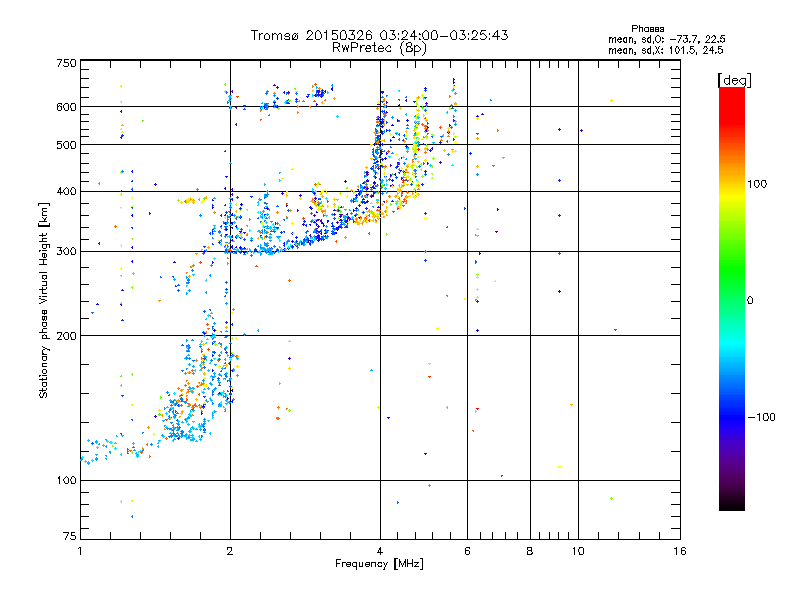Click the colorbar tick label '0'
The width and height of the screenshot is (800, 600).
pos(750,301)
